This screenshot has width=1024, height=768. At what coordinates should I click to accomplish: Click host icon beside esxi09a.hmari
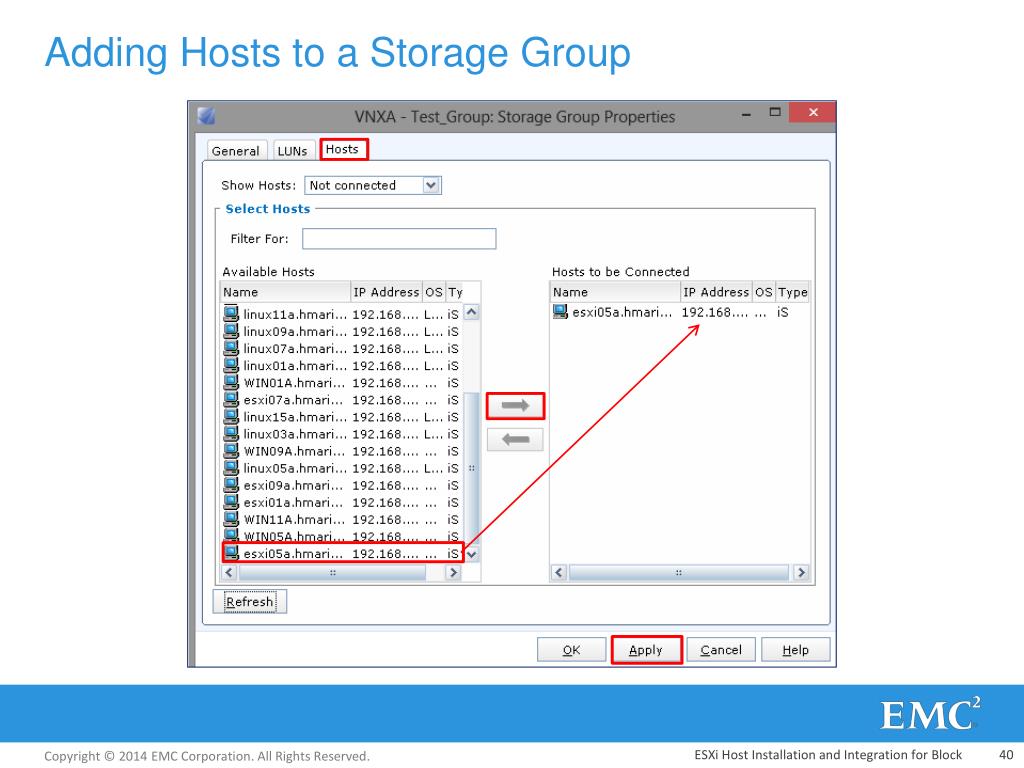pos(231,484)
